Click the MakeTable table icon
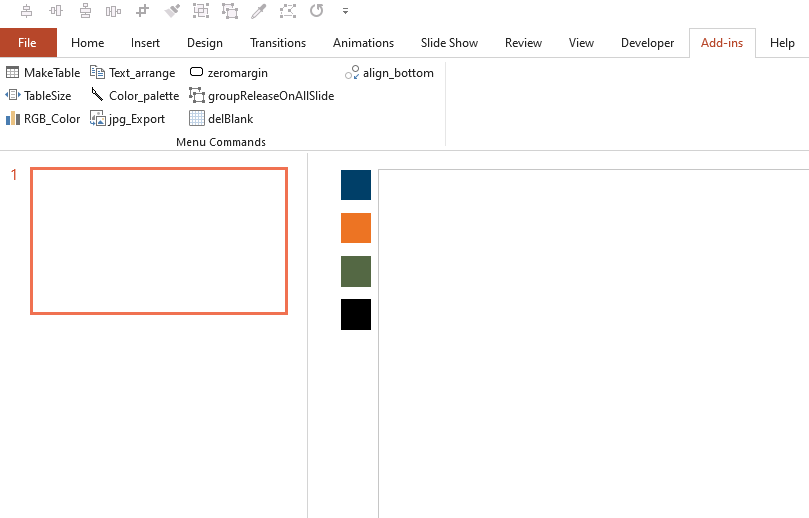Screen dimensions: 809x518 12,72
